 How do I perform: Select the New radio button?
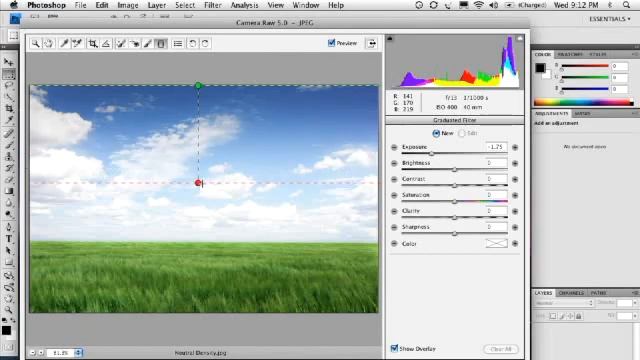pyautogui.click(x=436, y=133)
